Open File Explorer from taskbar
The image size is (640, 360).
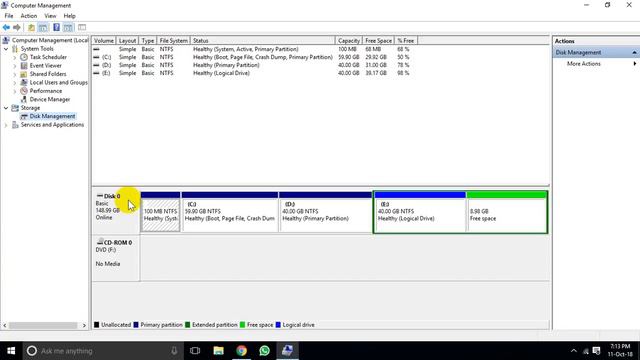(x=218, y=351)
